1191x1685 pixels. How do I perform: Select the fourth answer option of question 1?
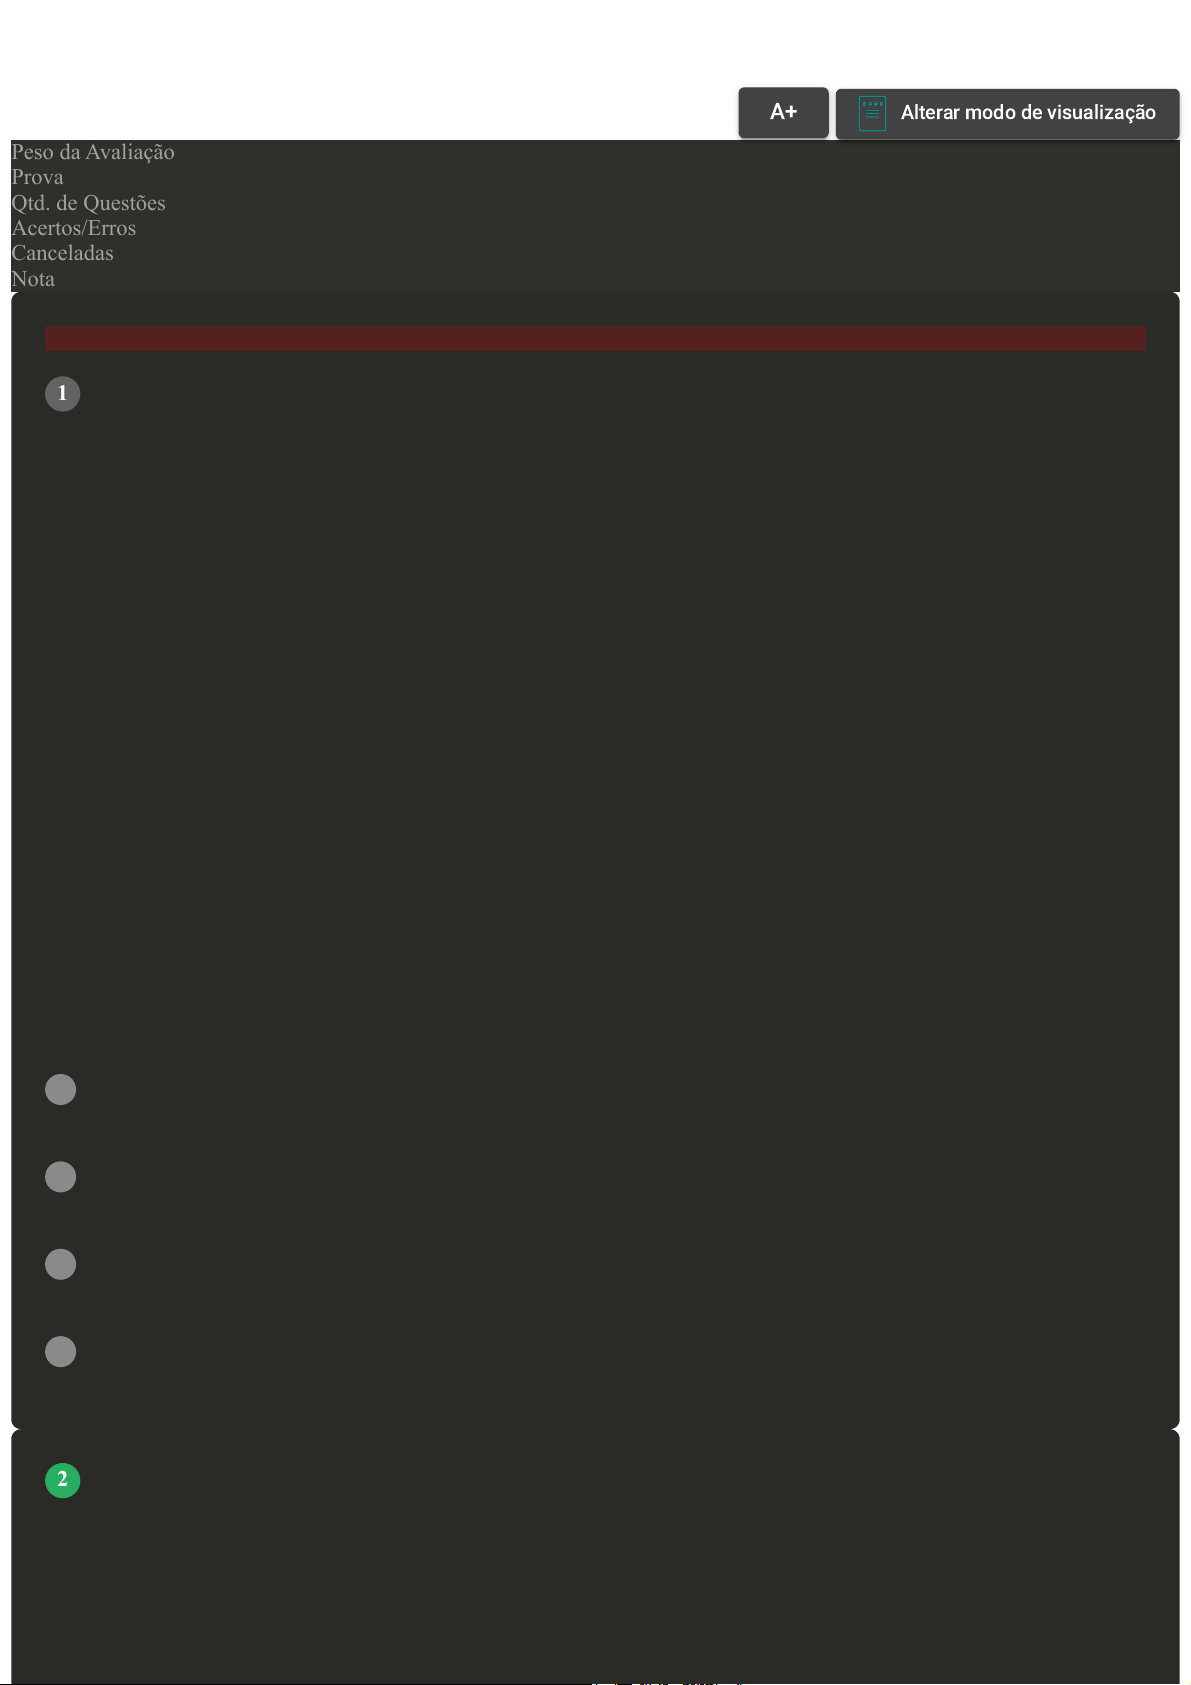click(61, 1352)
